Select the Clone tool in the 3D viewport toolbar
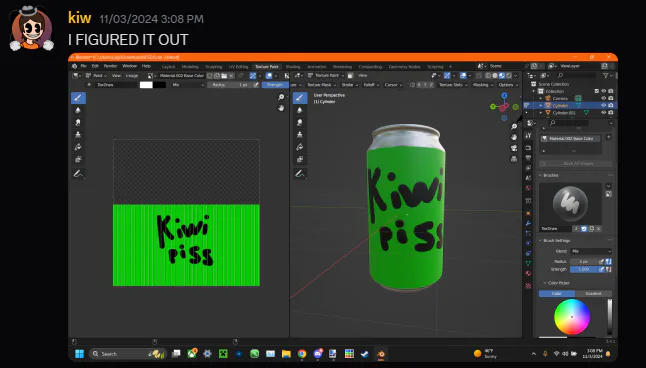646x368 pixels. 300,135
